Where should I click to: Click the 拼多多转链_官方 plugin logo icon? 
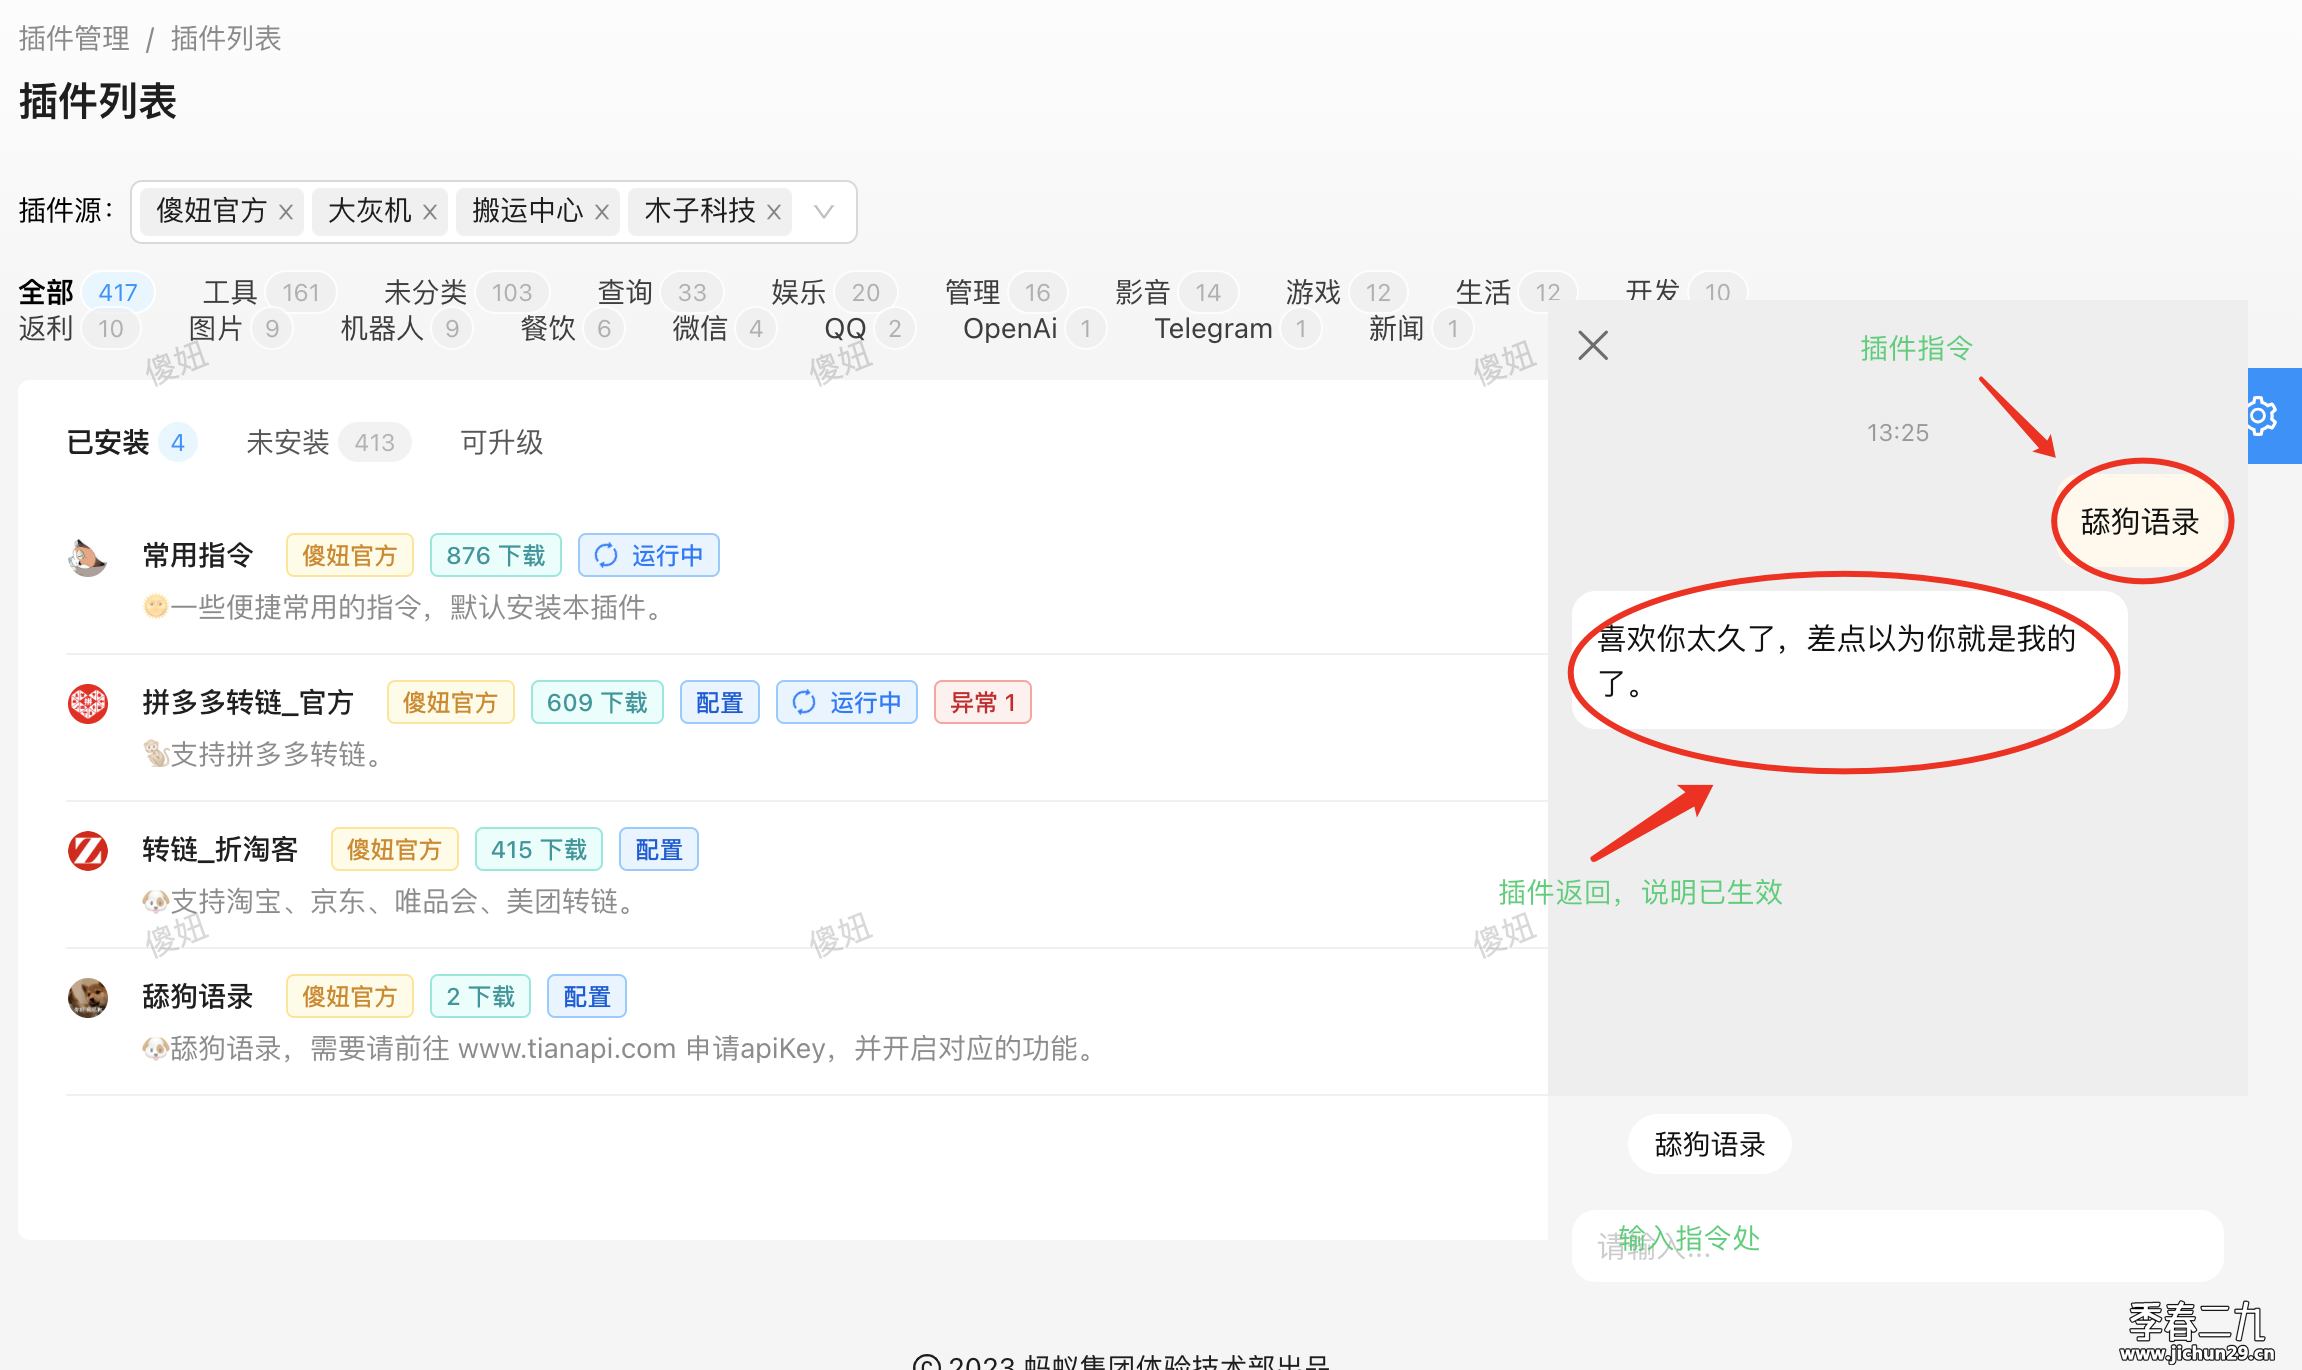click(88, 703)
